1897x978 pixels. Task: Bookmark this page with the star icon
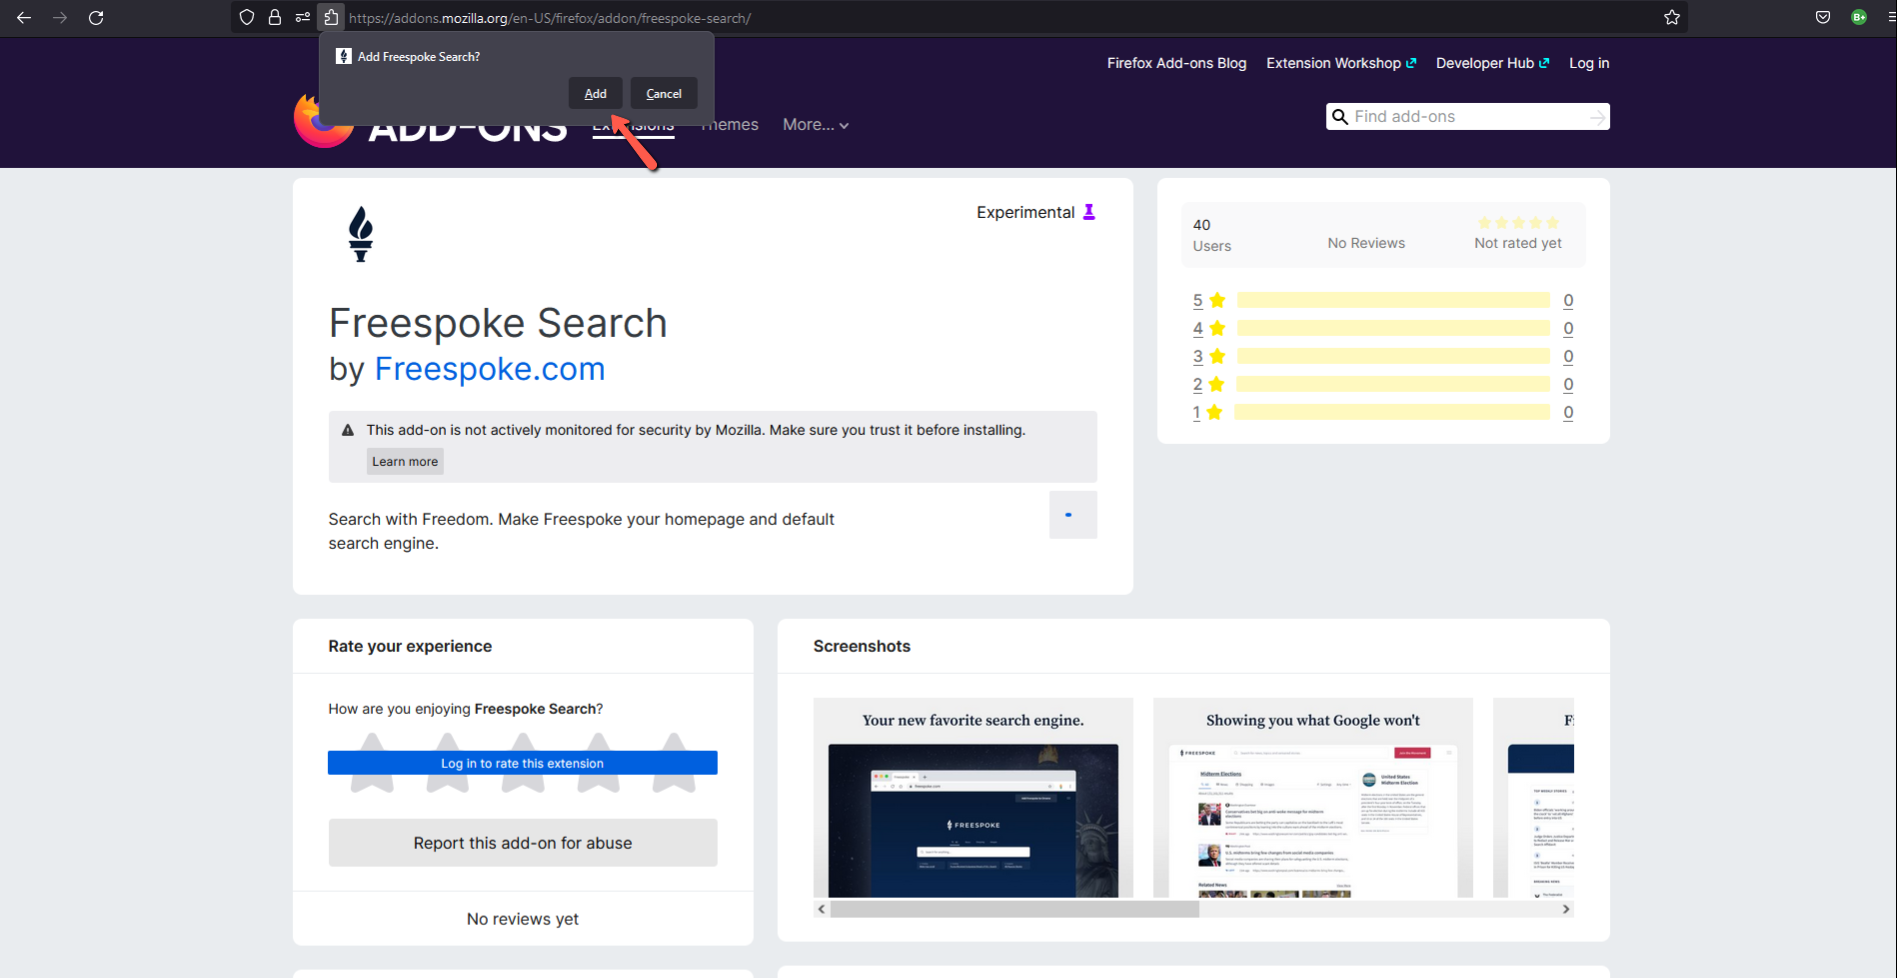[x=1671, y=17]
